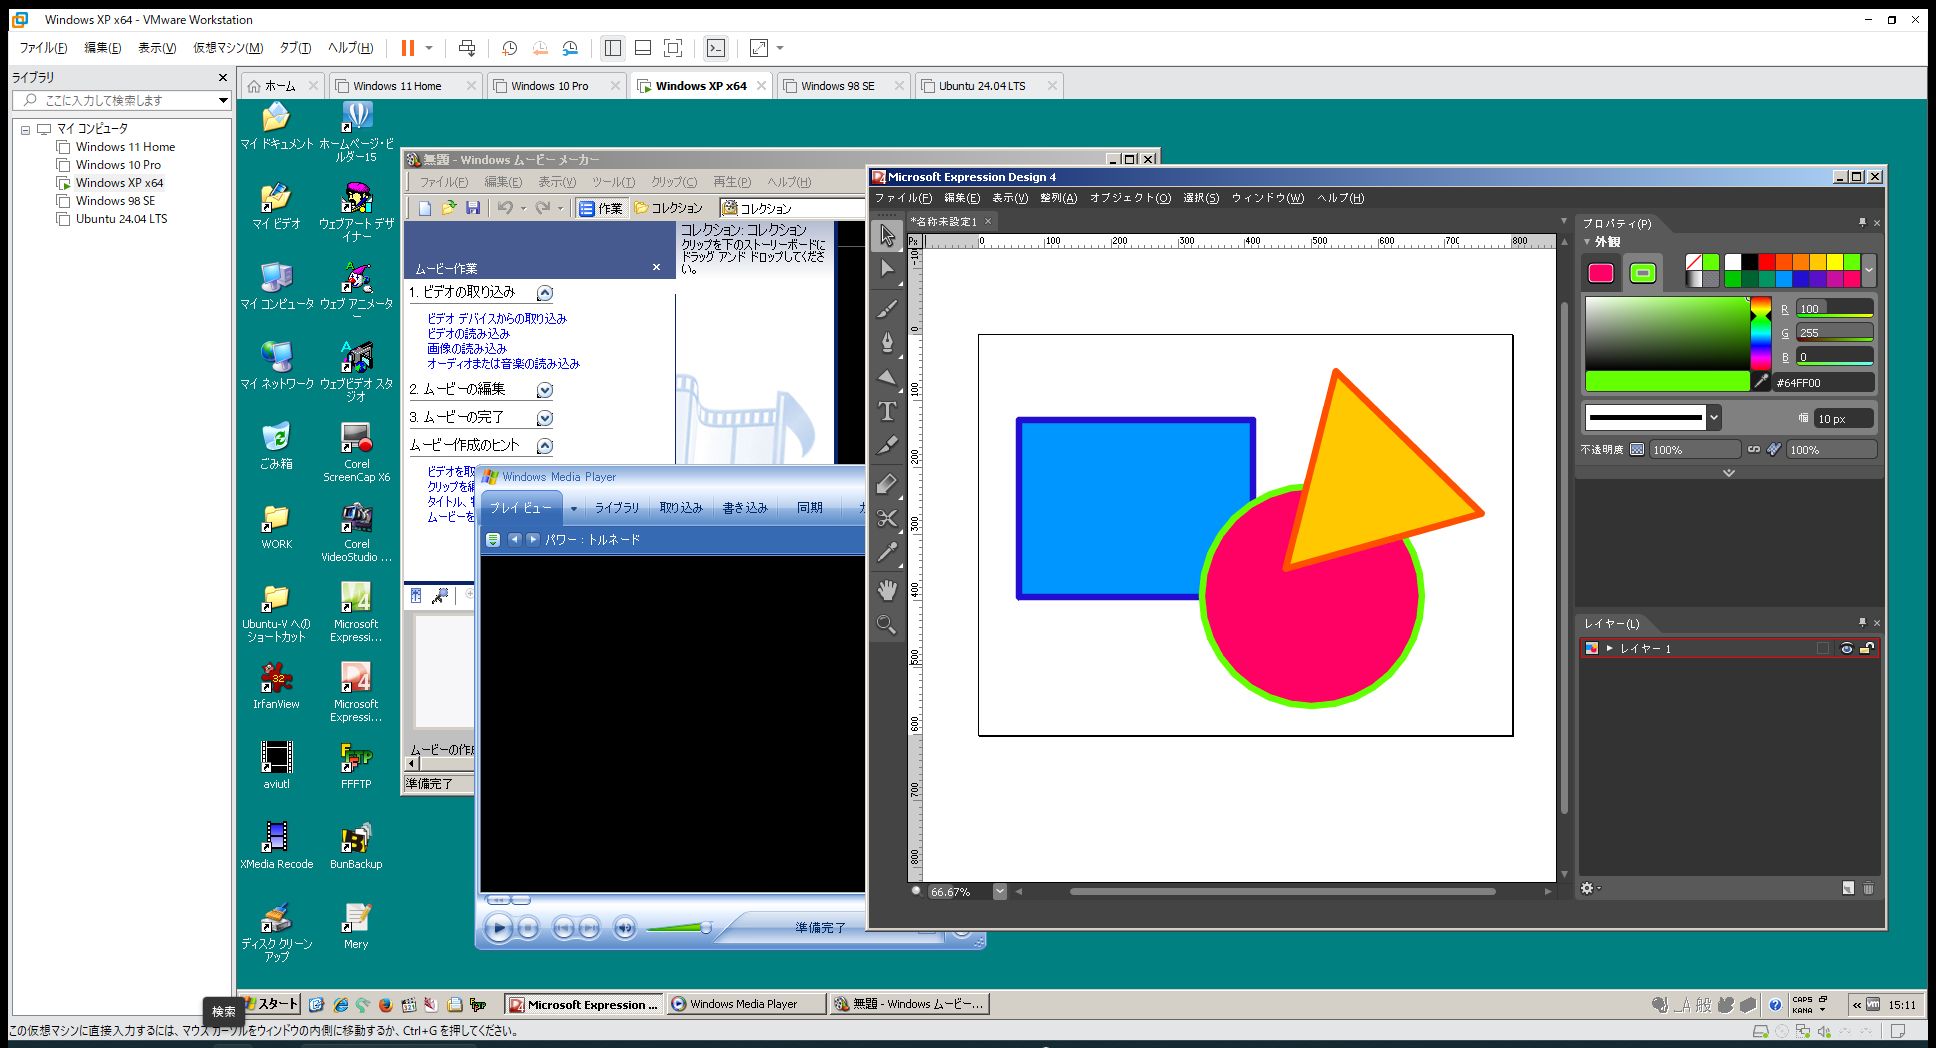Click the ビデオの読み込み link
The height and width of the screenshot is (1048, 1936).
tap(468, 333)
